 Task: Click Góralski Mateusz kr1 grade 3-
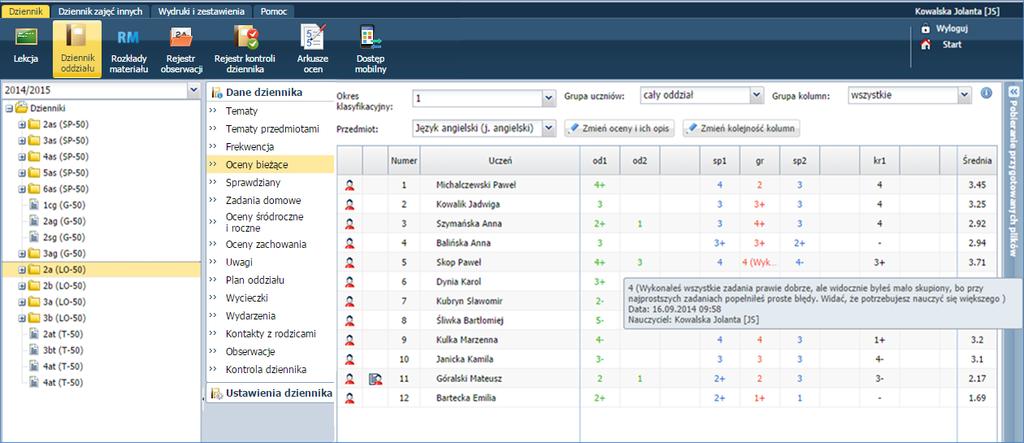point(880,378)
